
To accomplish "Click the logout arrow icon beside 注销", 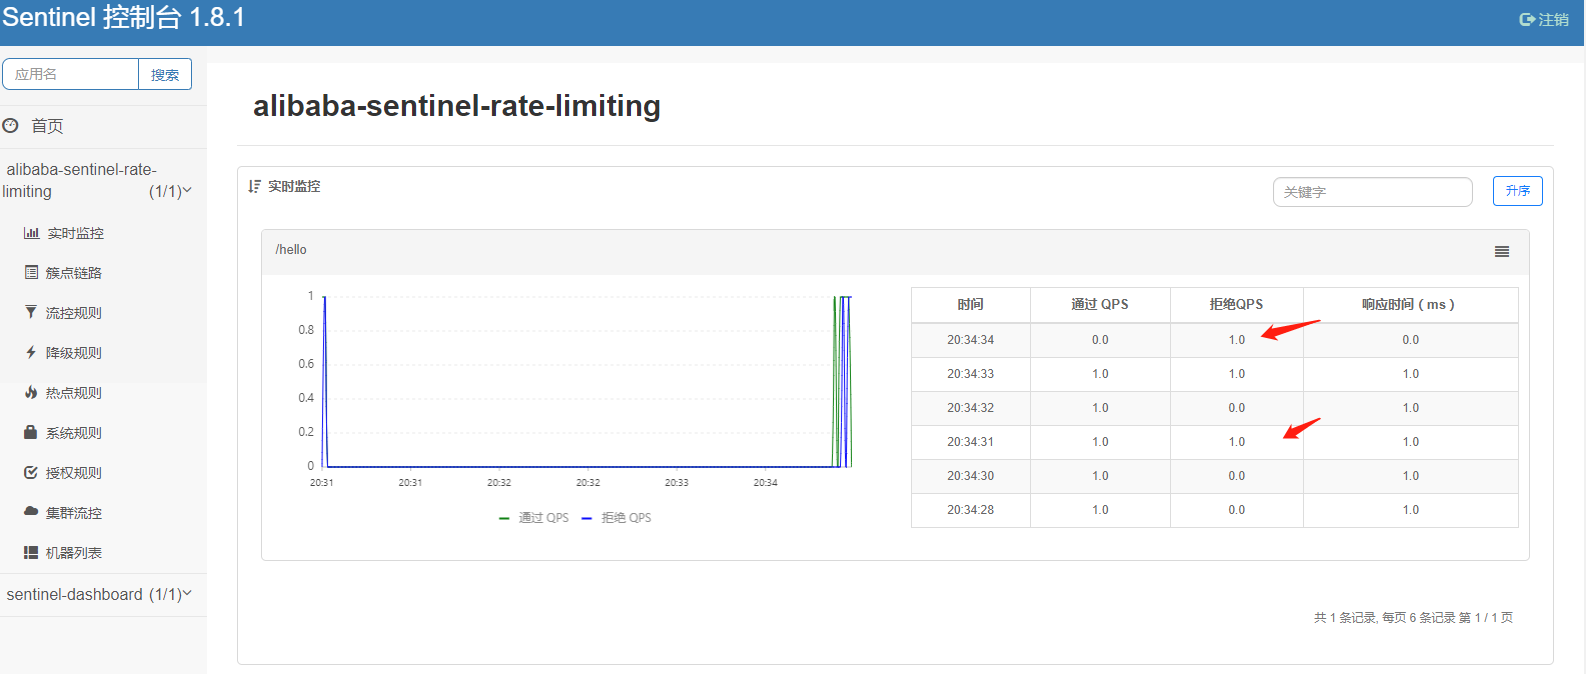I will click(x=1527, y=19).
